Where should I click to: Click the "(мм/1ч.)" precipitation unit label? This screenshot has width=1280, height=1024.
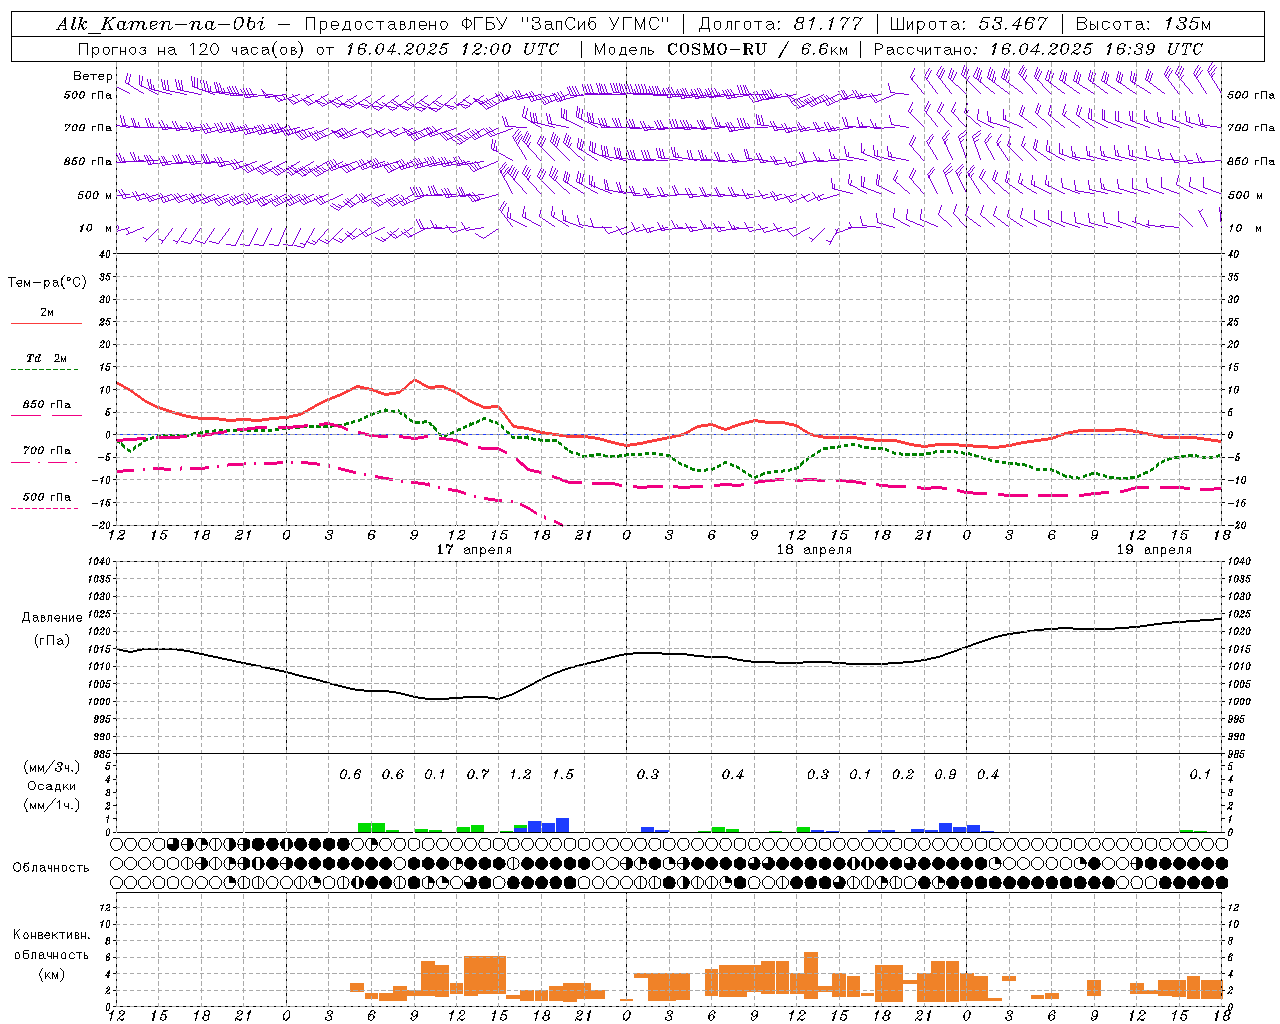point(51,805)
